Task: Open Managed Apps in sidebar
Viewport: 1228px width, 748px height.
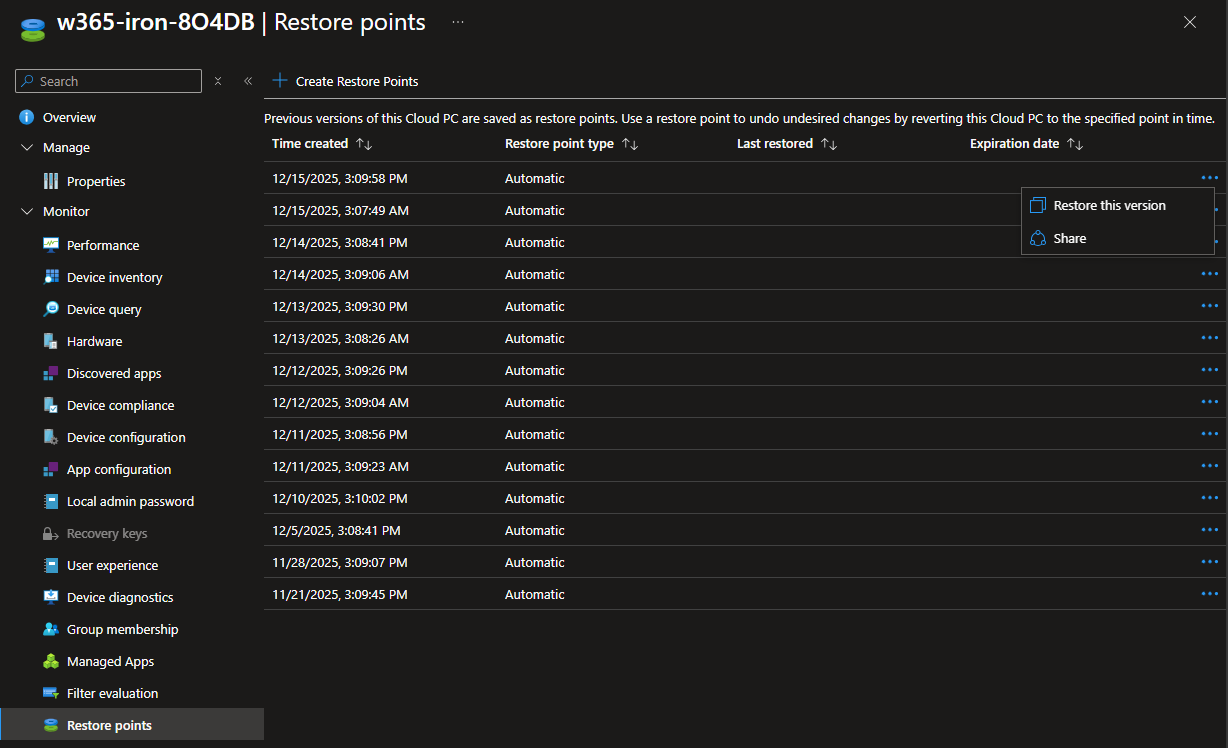Action: (110, 661)
